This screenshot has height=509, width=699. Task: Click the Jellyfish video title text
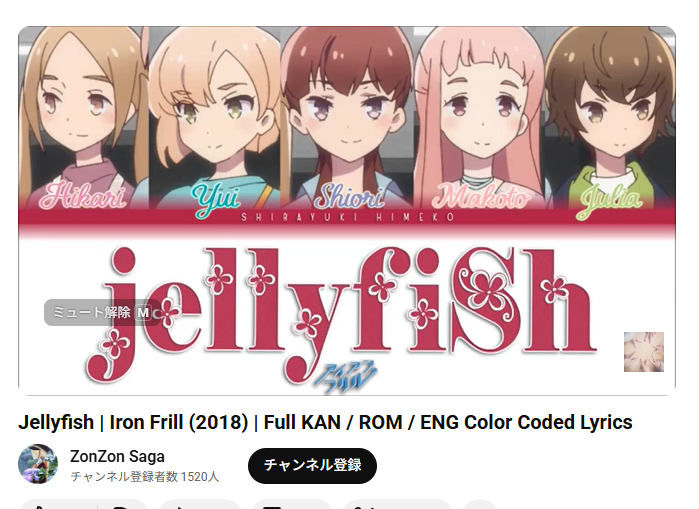coord(325,422)
